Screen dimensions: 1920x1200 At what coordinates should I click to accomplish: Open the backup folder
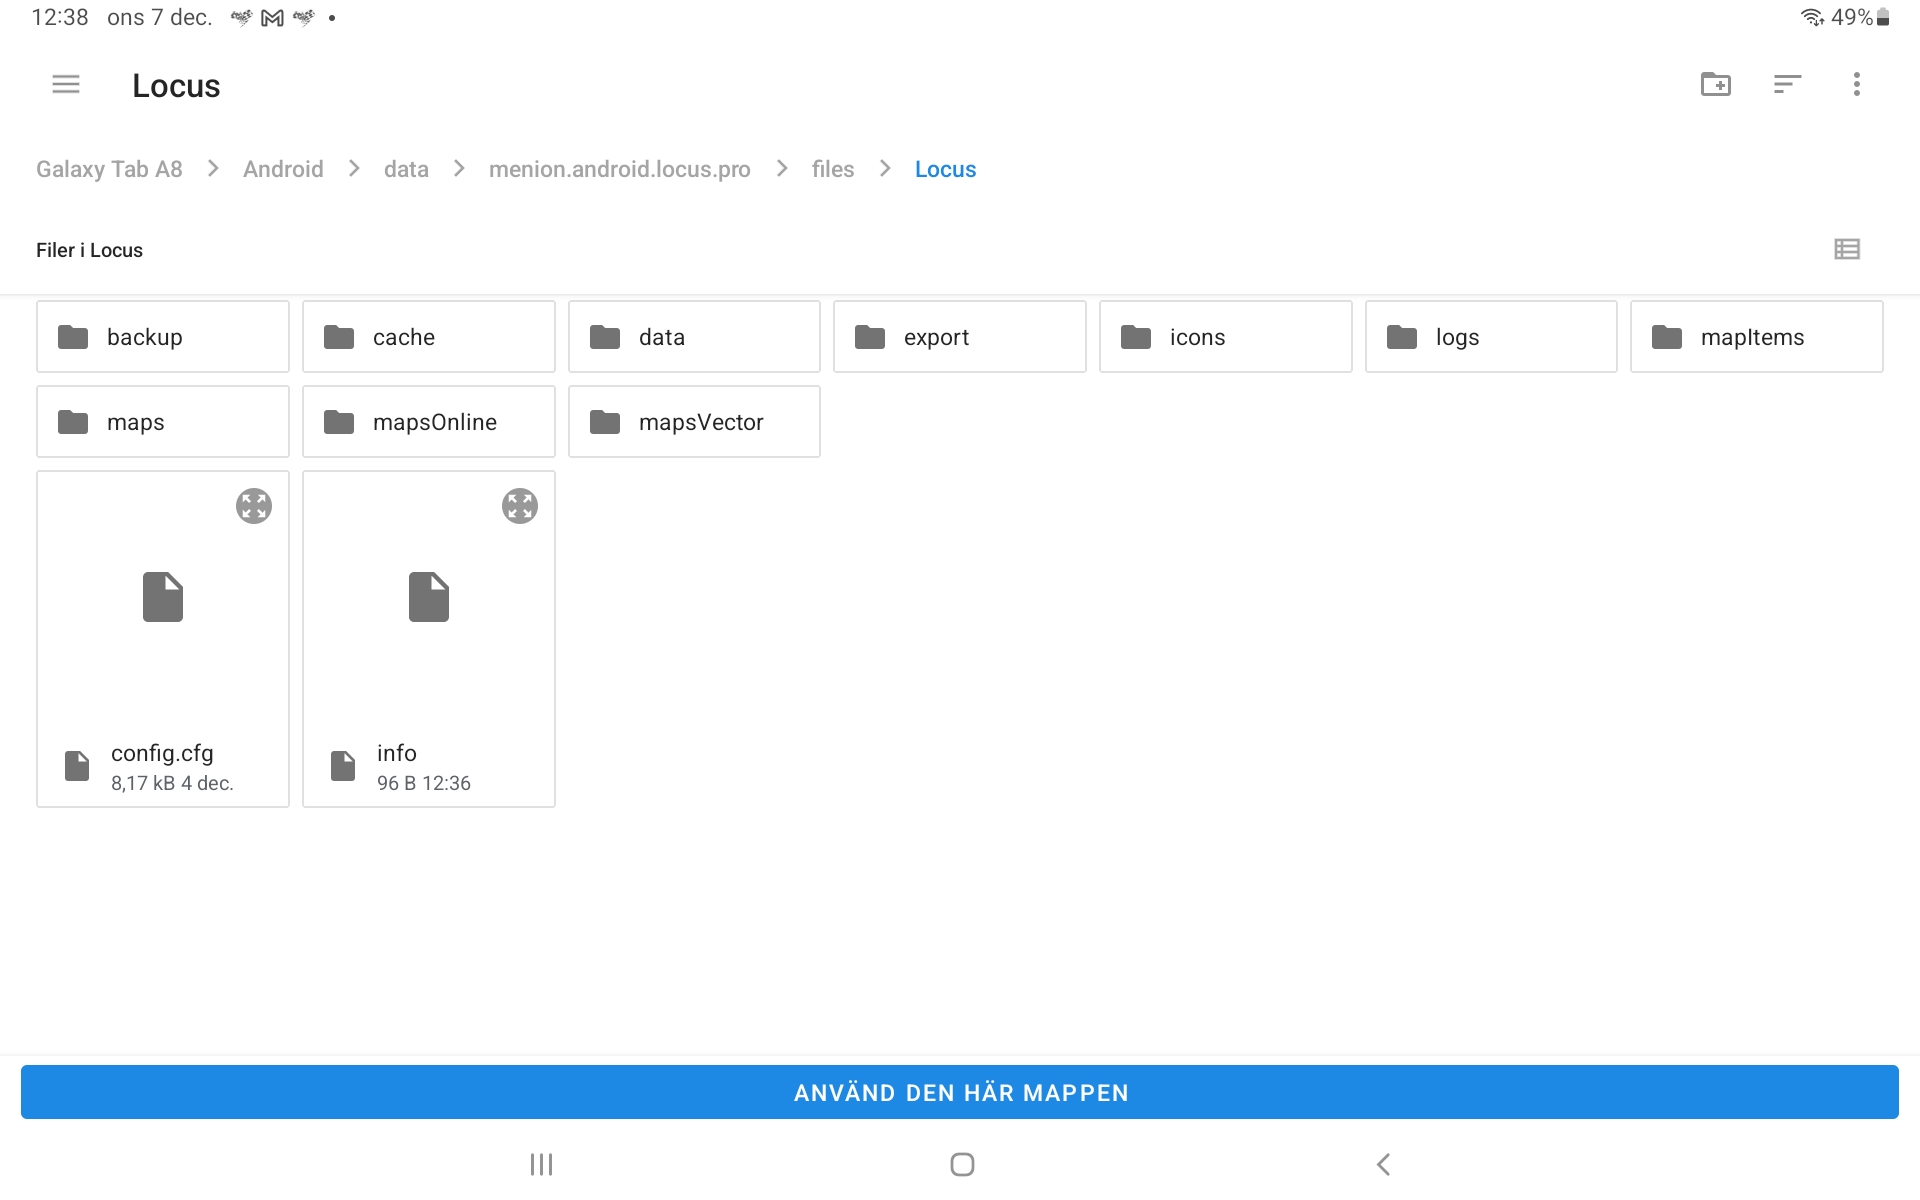(x=163, y=337)
